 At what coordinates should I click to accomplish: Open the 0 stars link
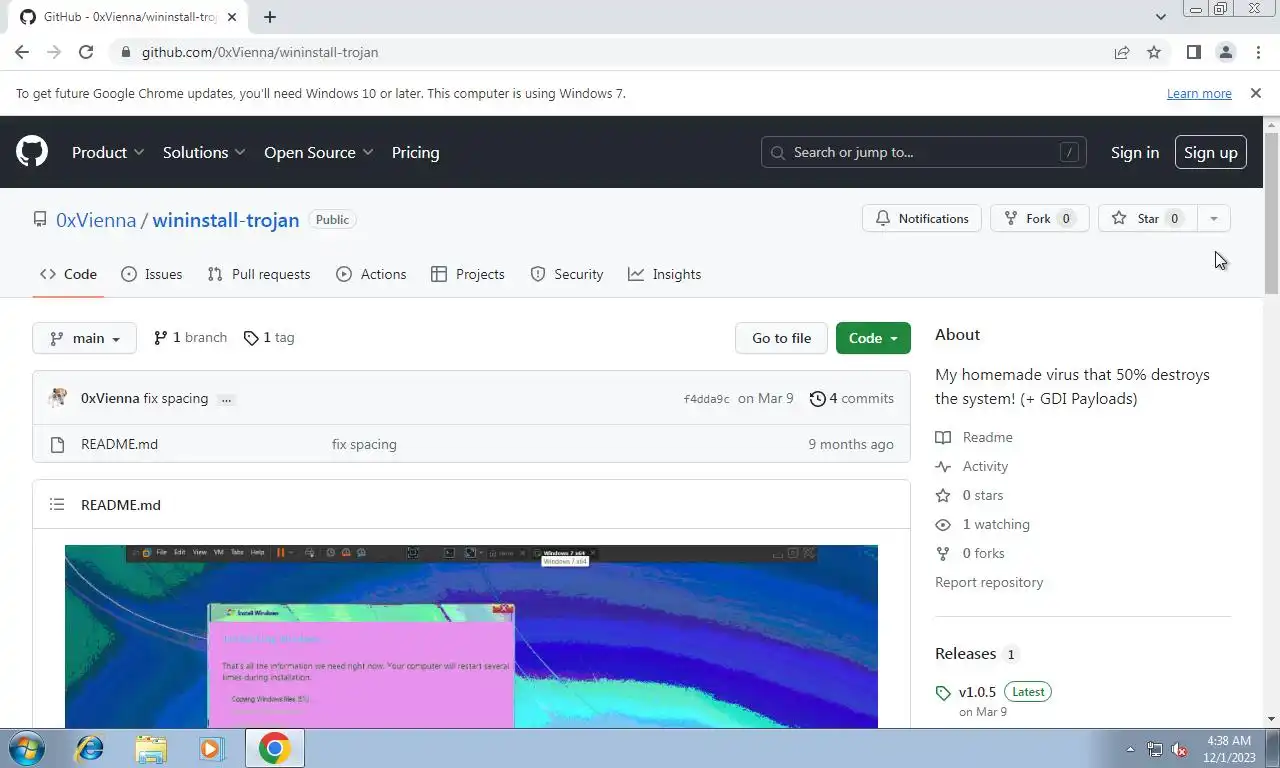969,495
